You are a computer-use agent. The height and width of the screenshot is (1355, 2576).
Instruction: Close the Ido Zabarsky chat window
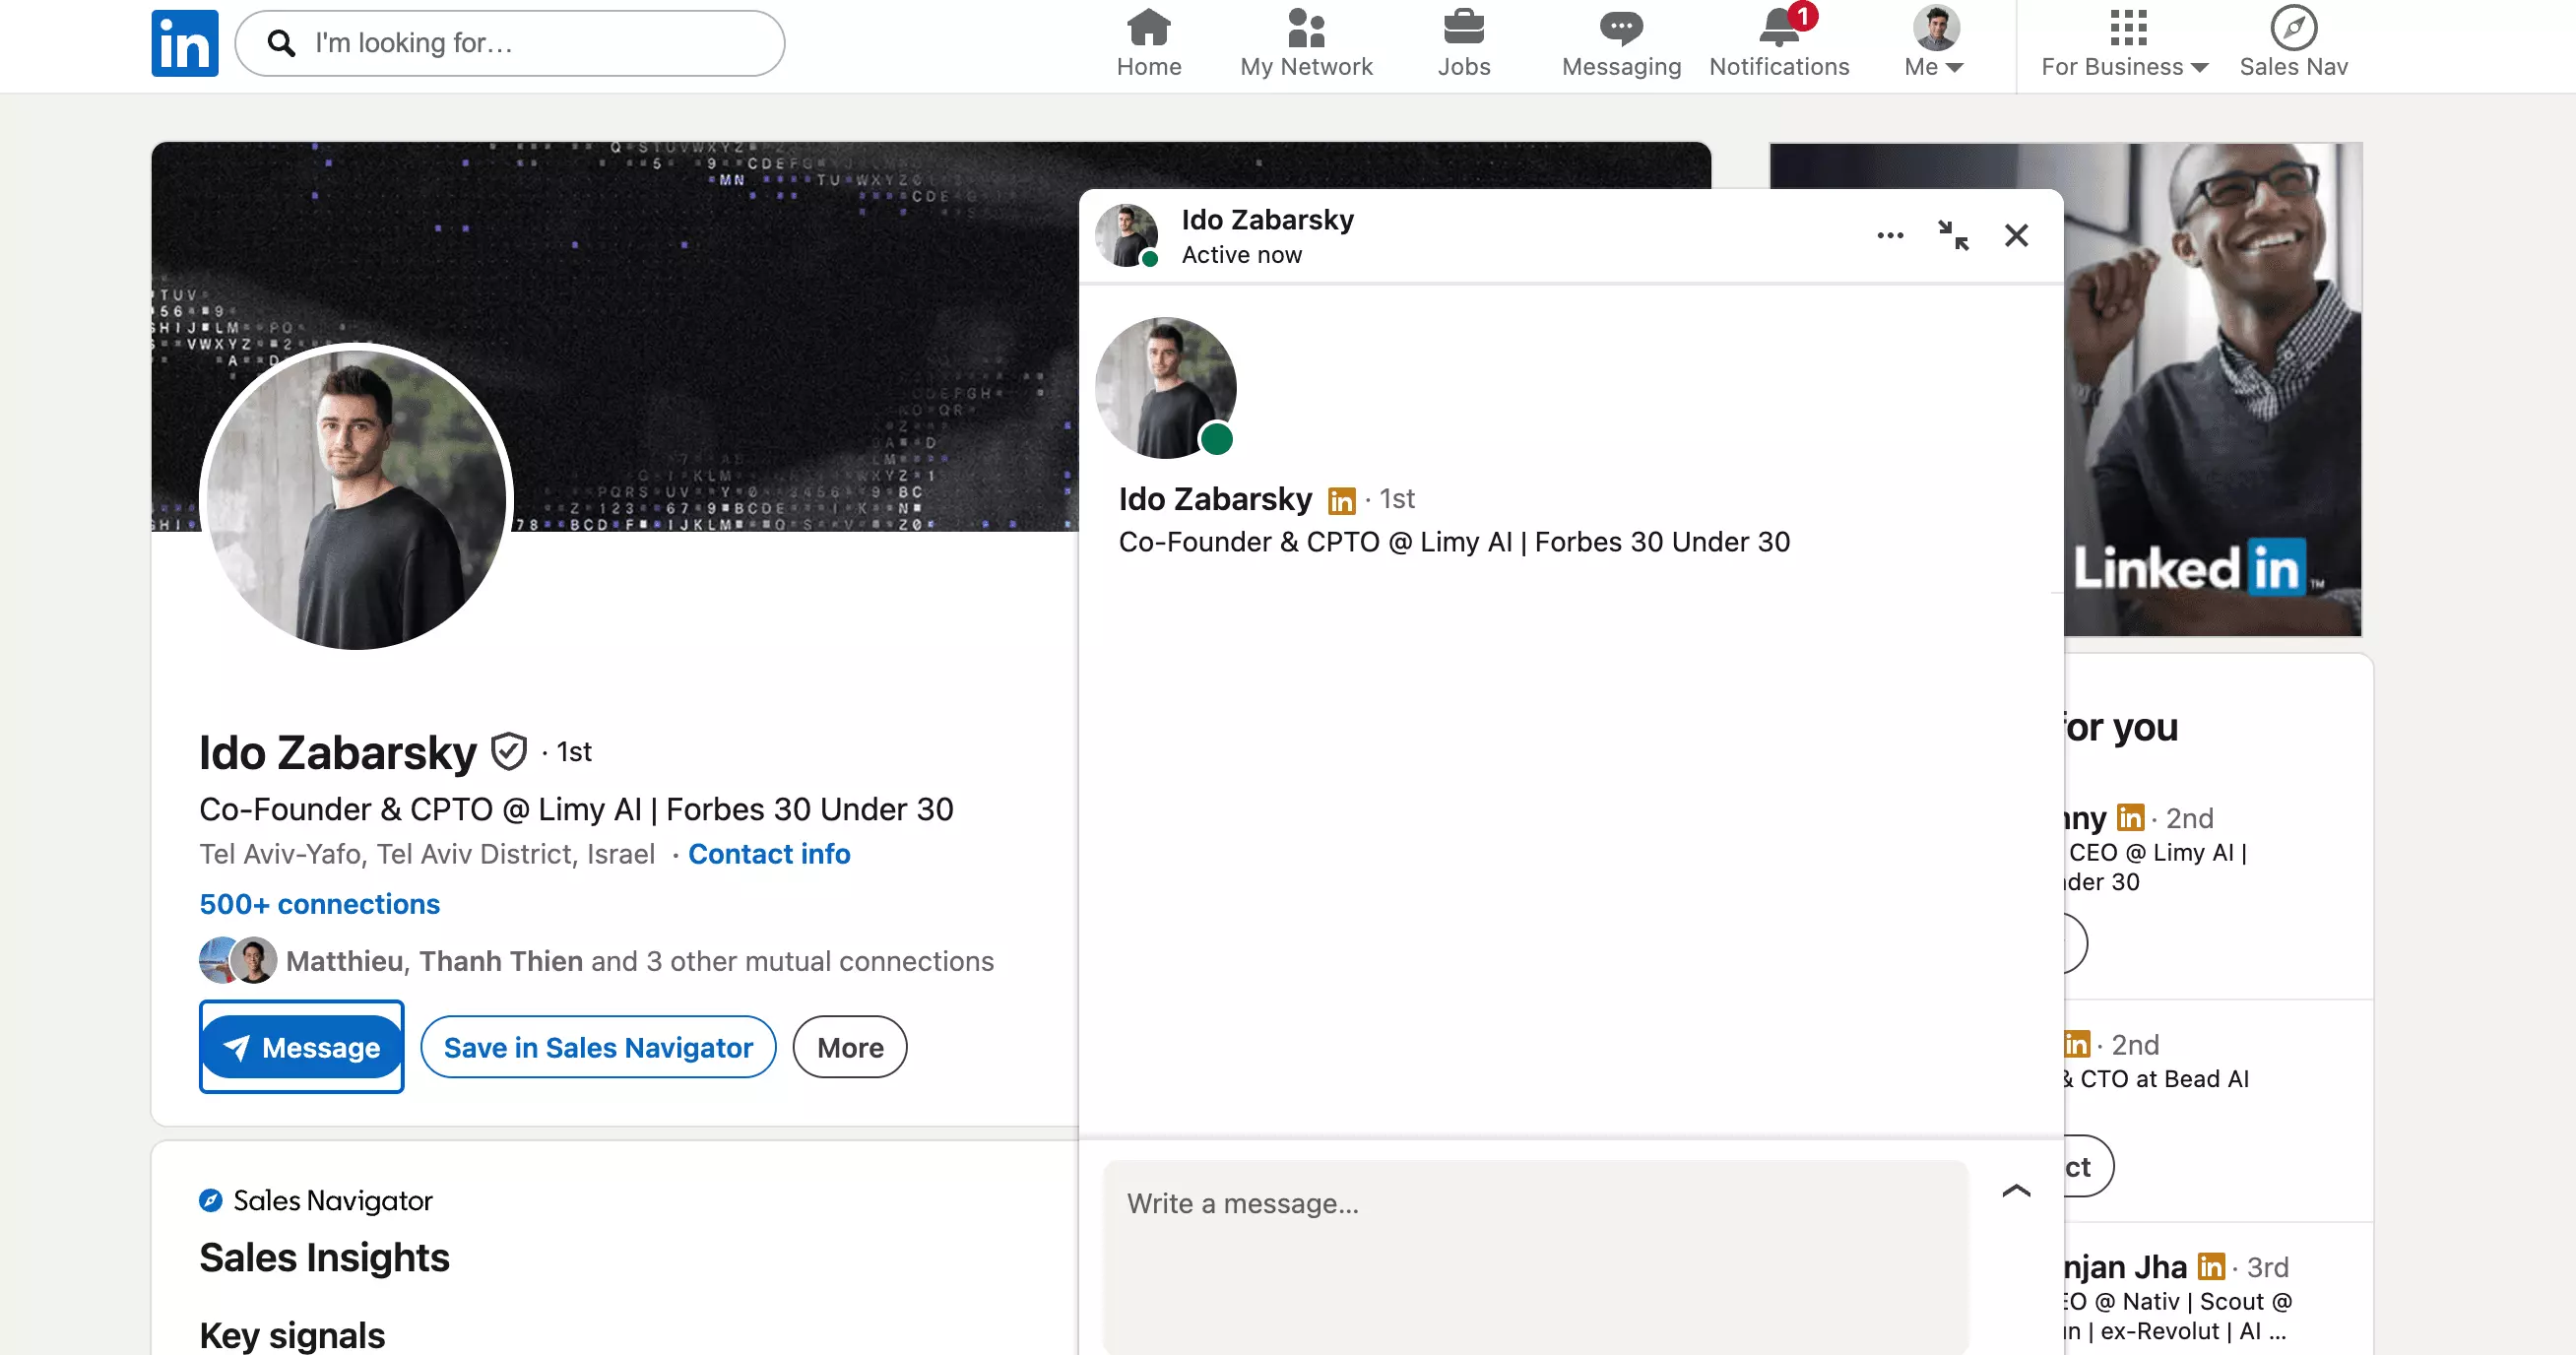coord(2016,235)
